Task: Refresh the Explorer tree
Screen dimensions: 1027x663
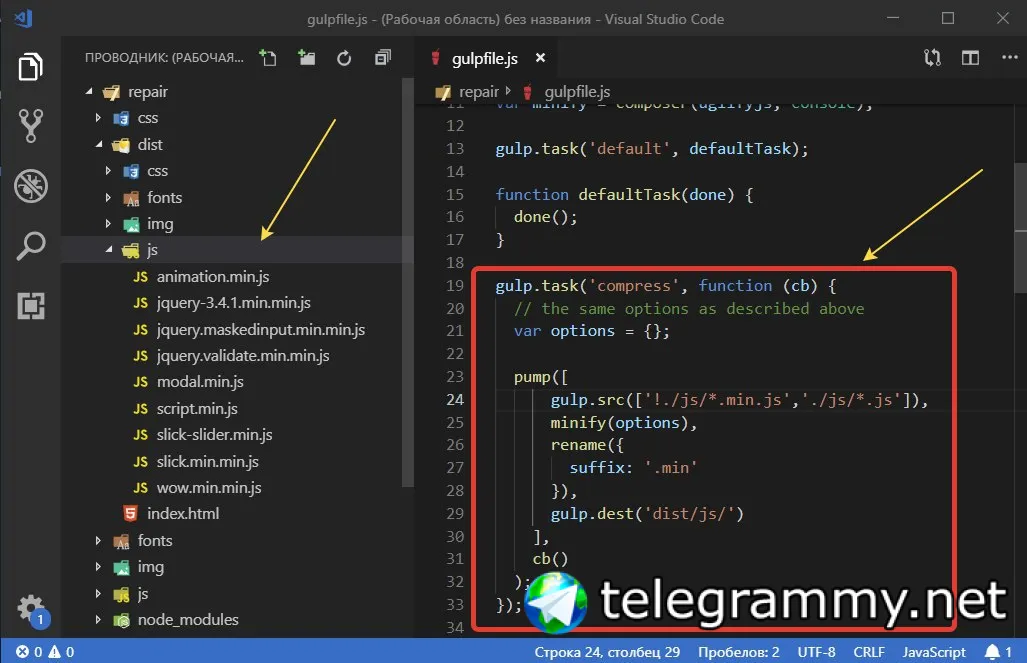Action: click(344, 58)
